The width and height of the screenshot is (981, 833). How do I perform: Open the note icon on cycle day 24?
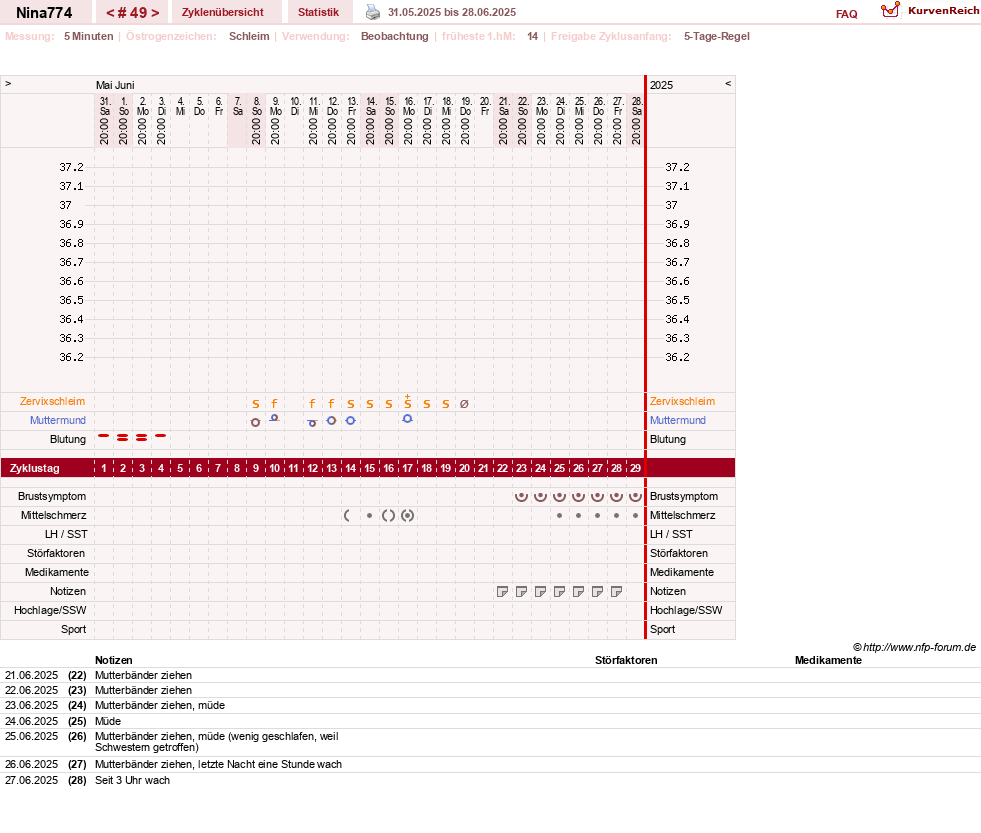(x=540, y=591)
